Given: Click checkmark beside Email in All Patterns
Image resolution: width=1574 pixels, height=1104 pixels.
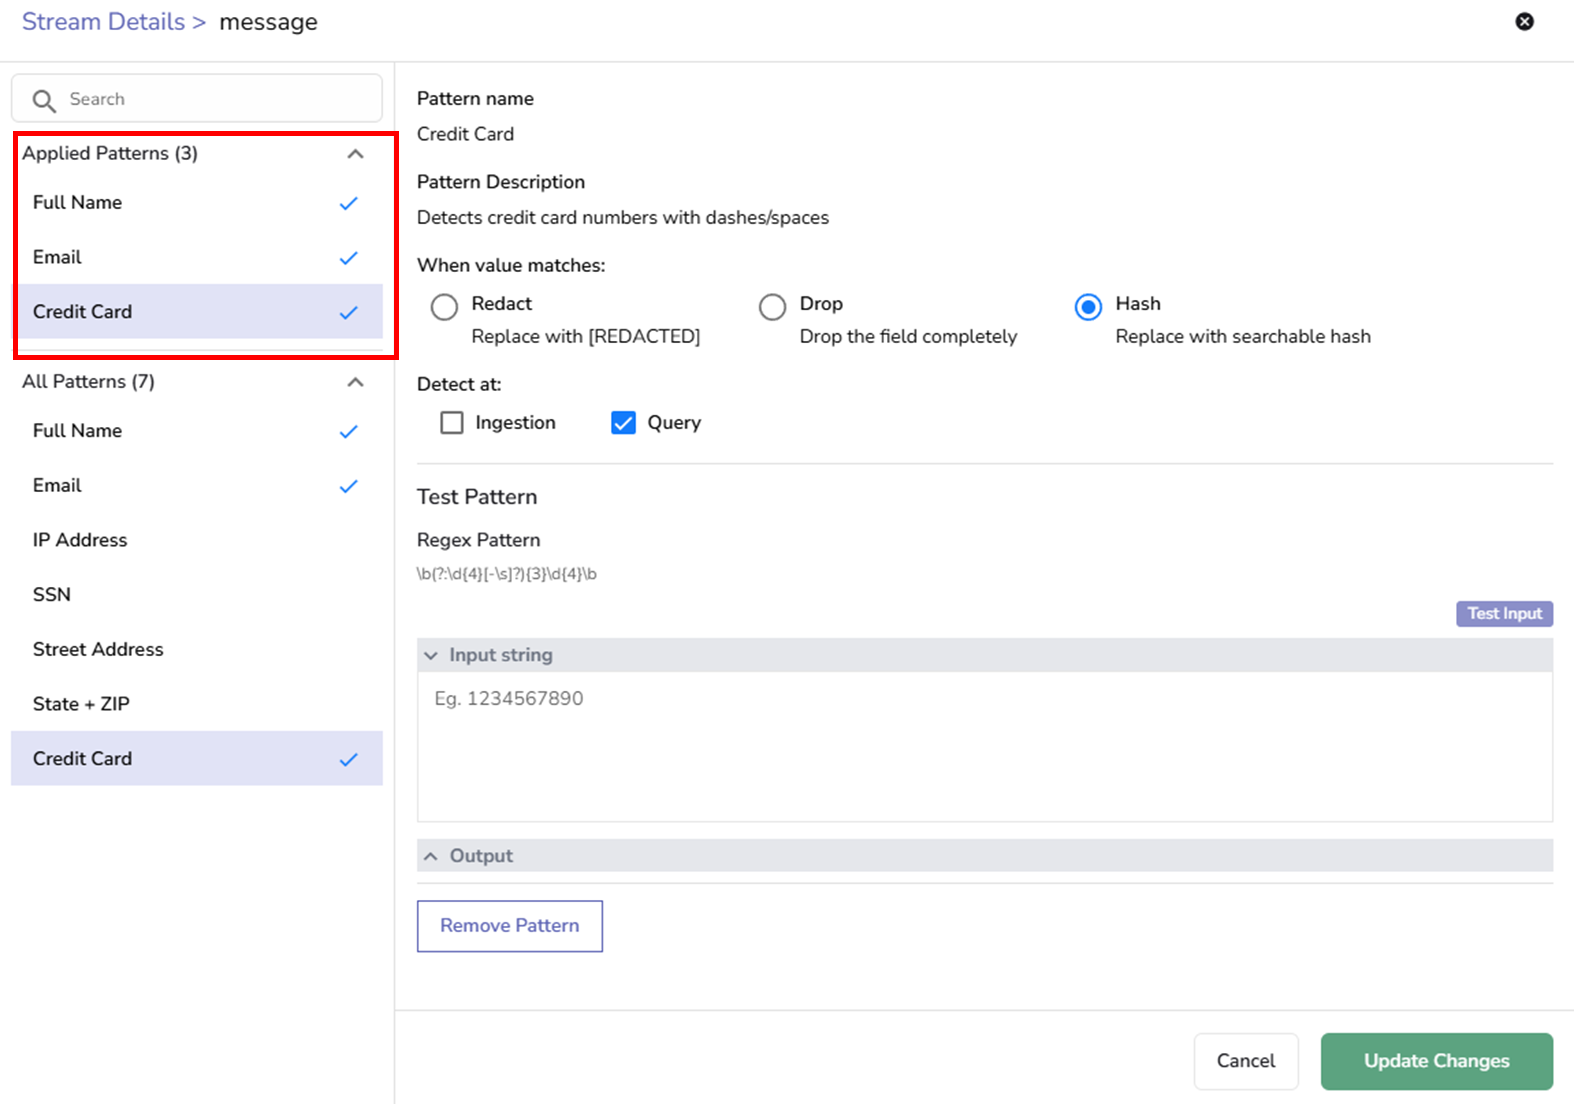Looking at the screenshot, I should (348, 486).
